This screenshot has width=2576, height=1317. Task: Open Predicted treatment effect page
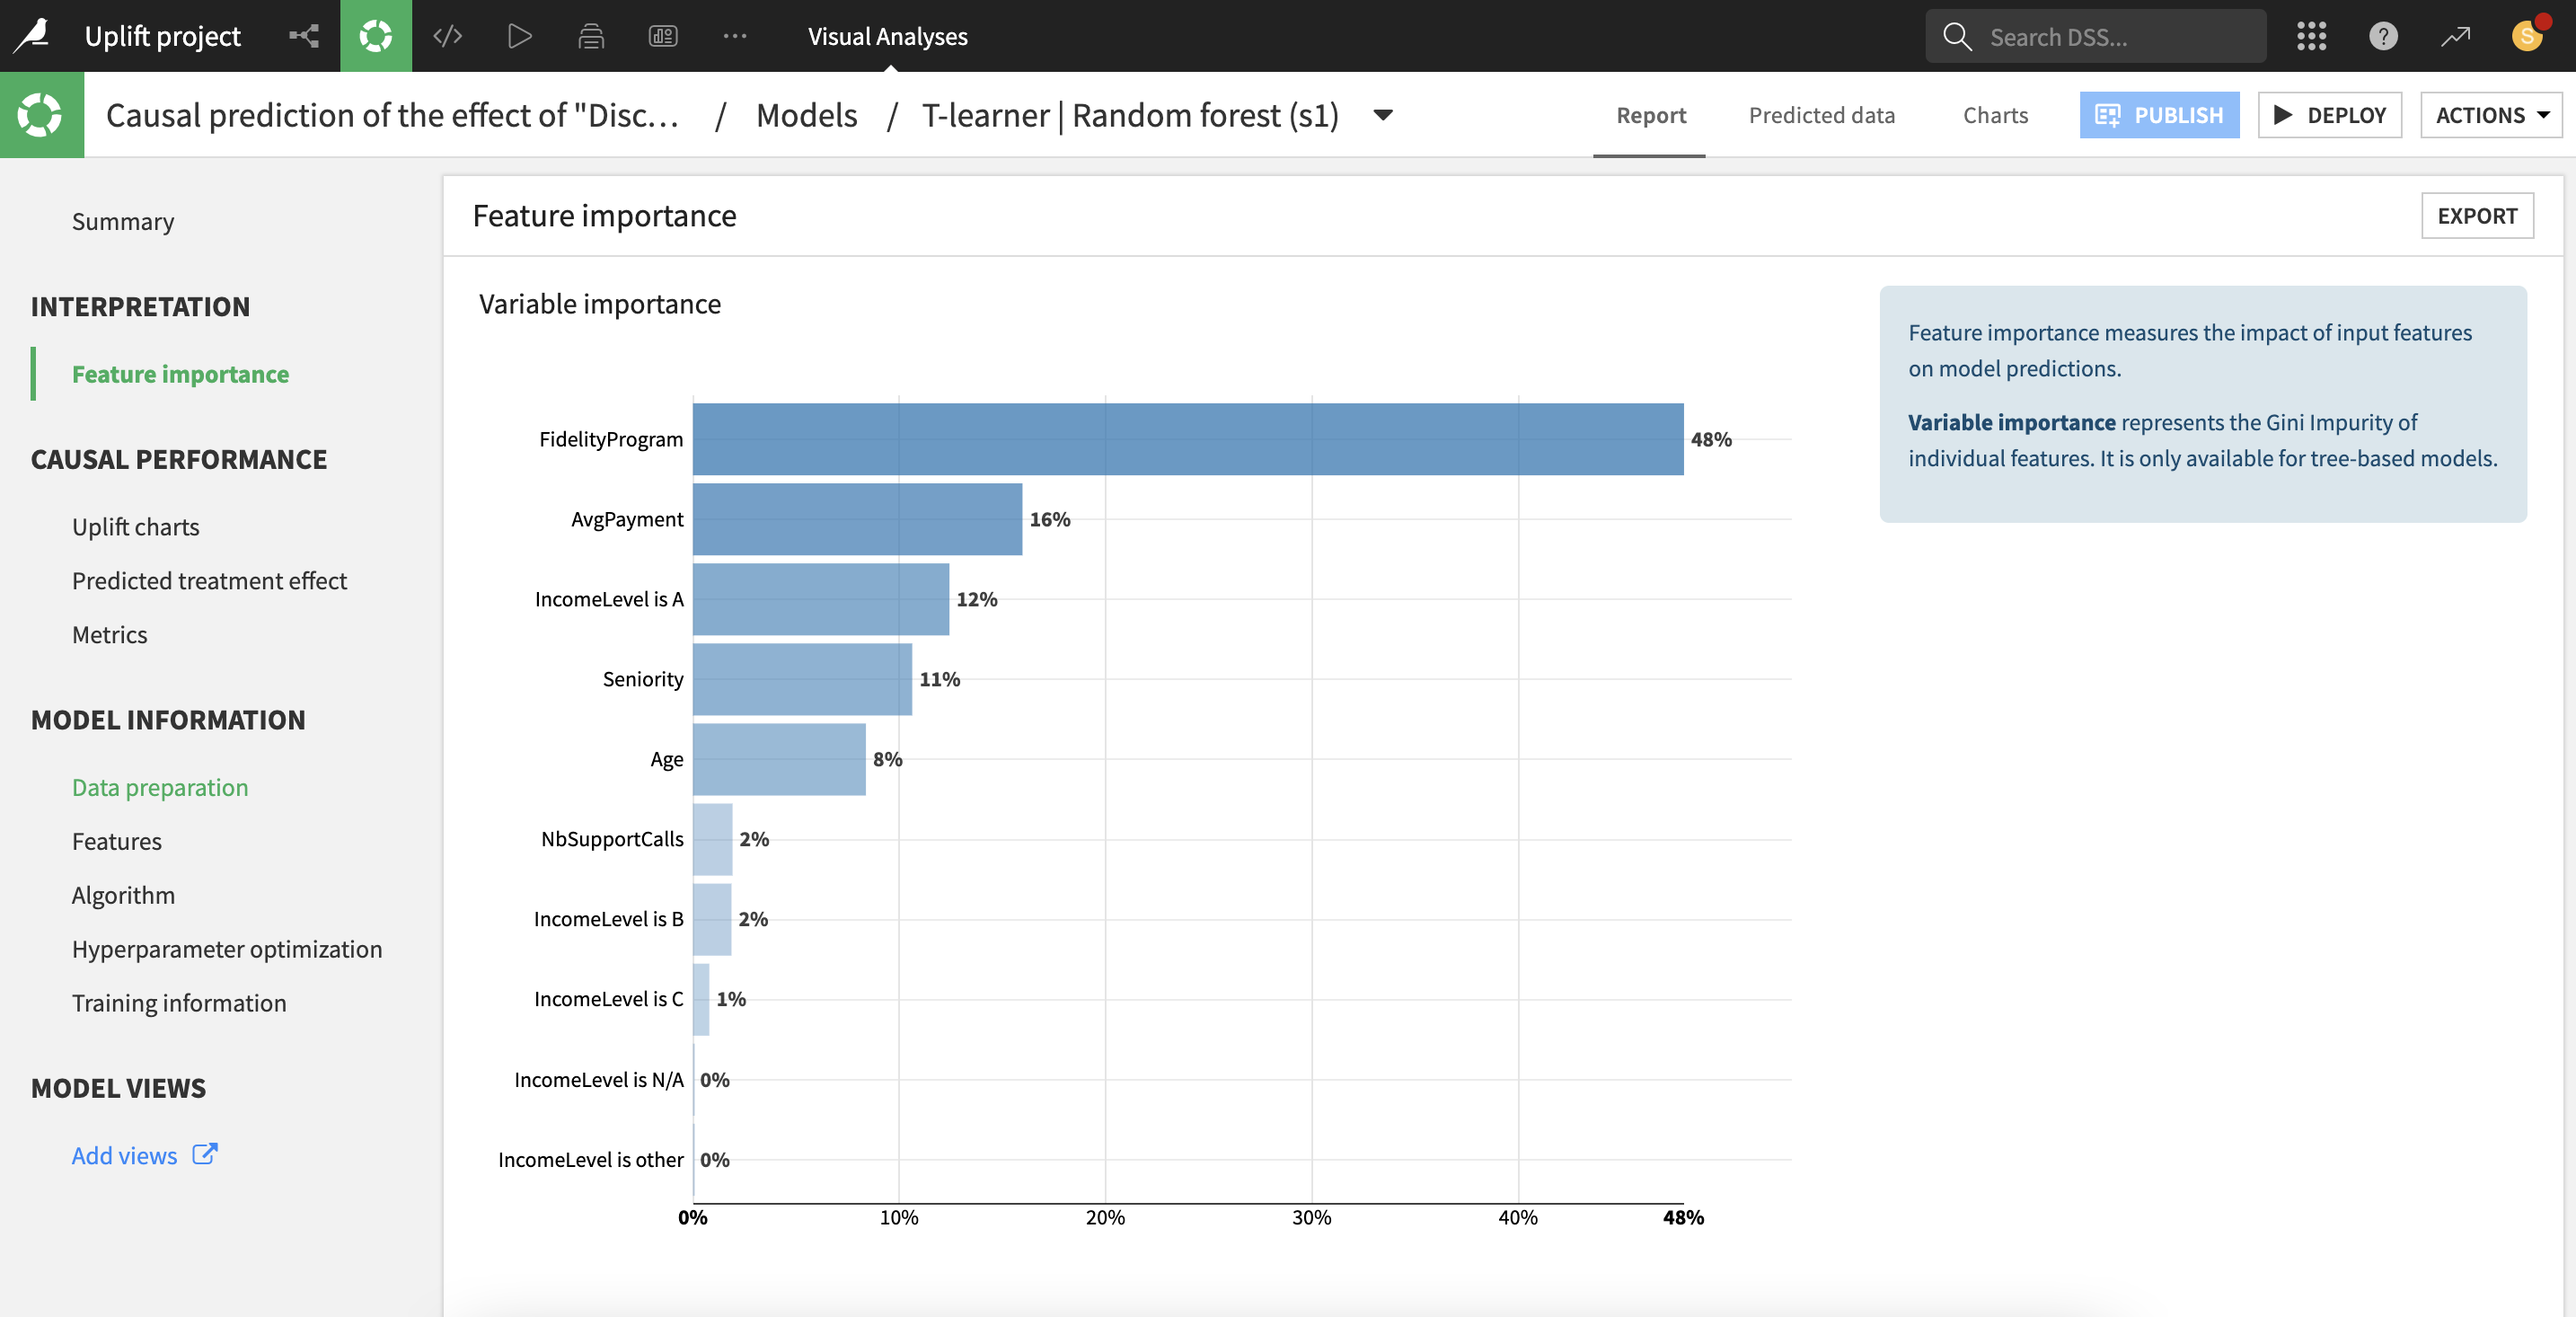pos(209,580)
